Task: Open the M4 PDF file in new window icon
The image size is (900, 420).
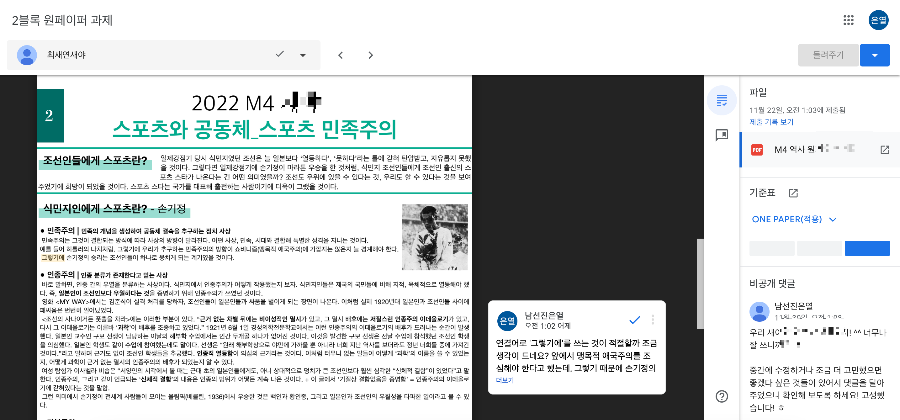Action: [x=885, y=150]
